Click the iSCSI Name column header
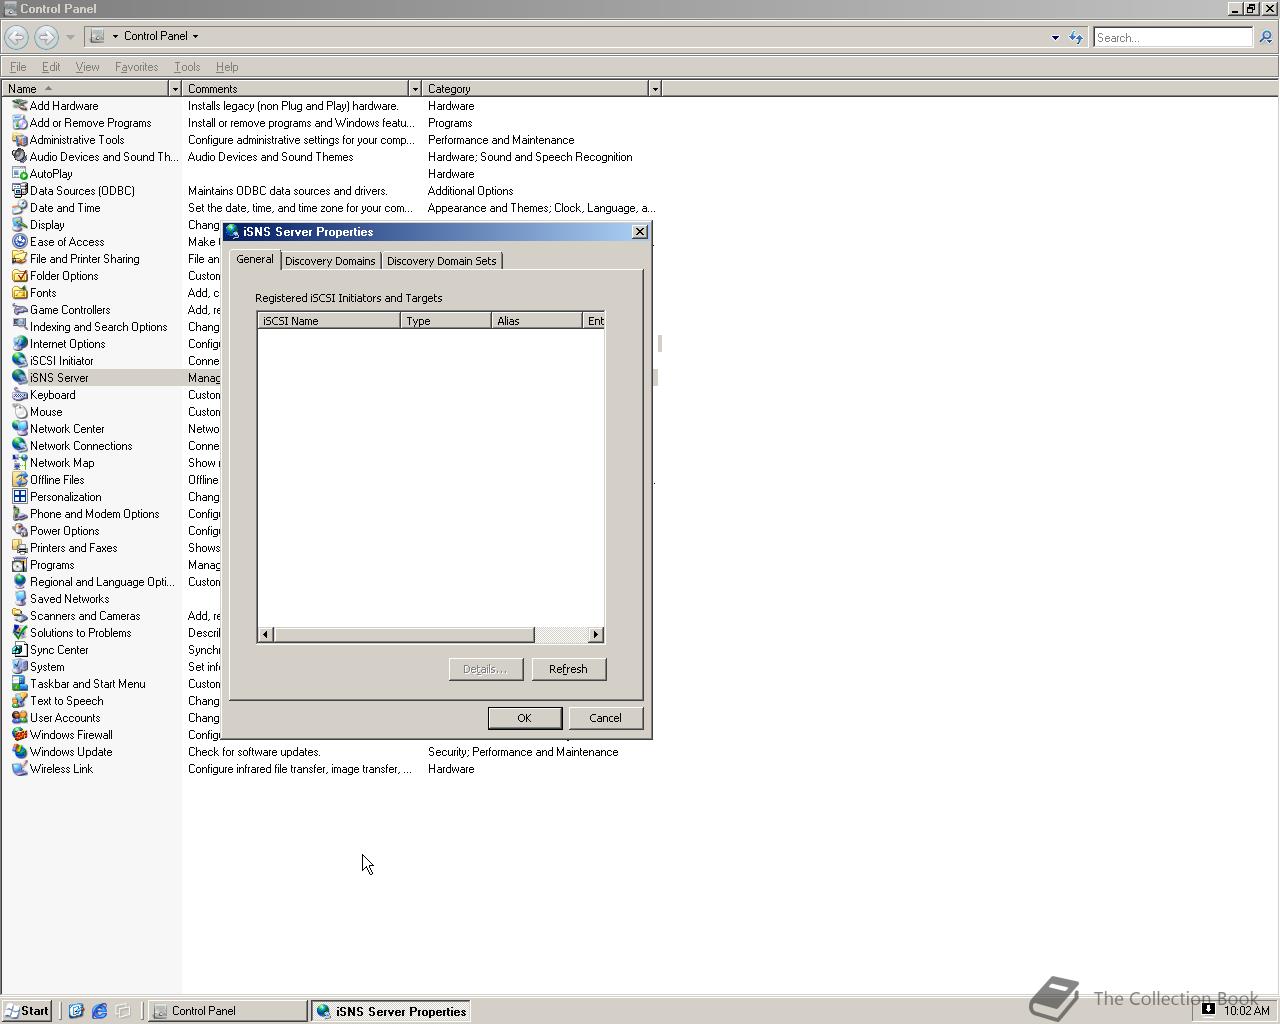 tap(329, 321)
